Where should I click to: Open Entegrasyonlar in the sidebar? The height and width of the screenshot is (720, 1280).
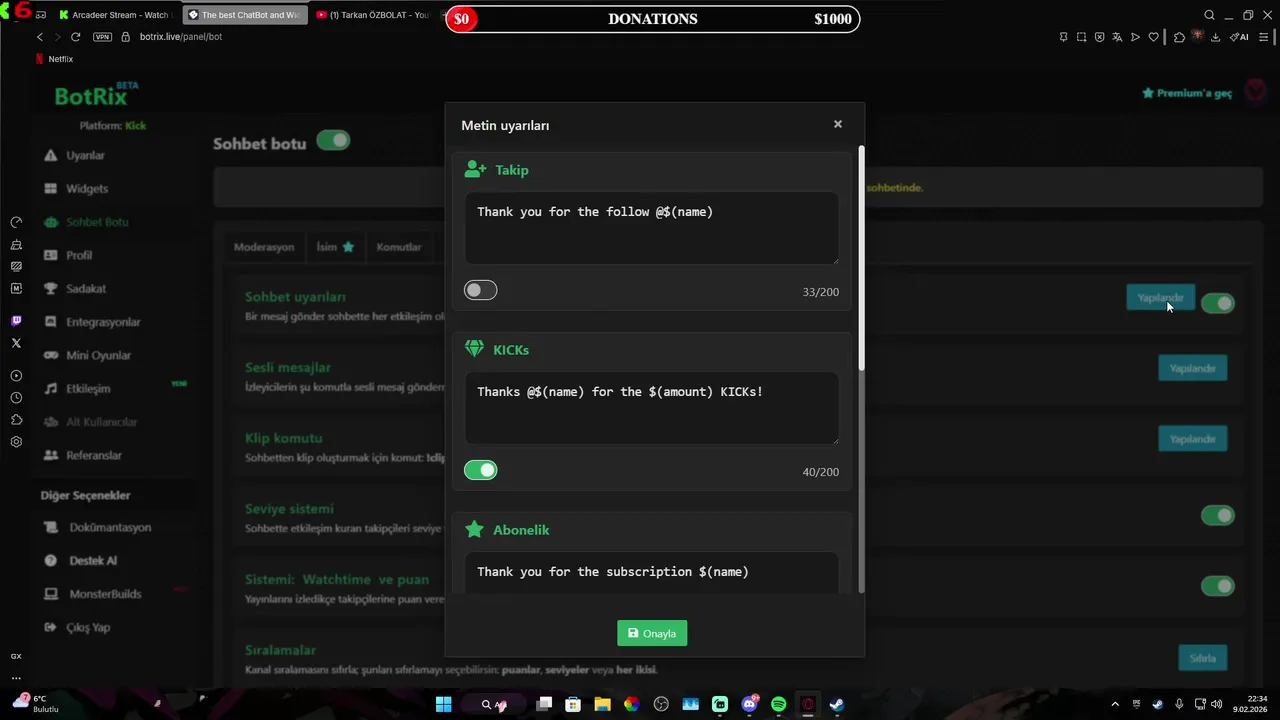point(92,322)
